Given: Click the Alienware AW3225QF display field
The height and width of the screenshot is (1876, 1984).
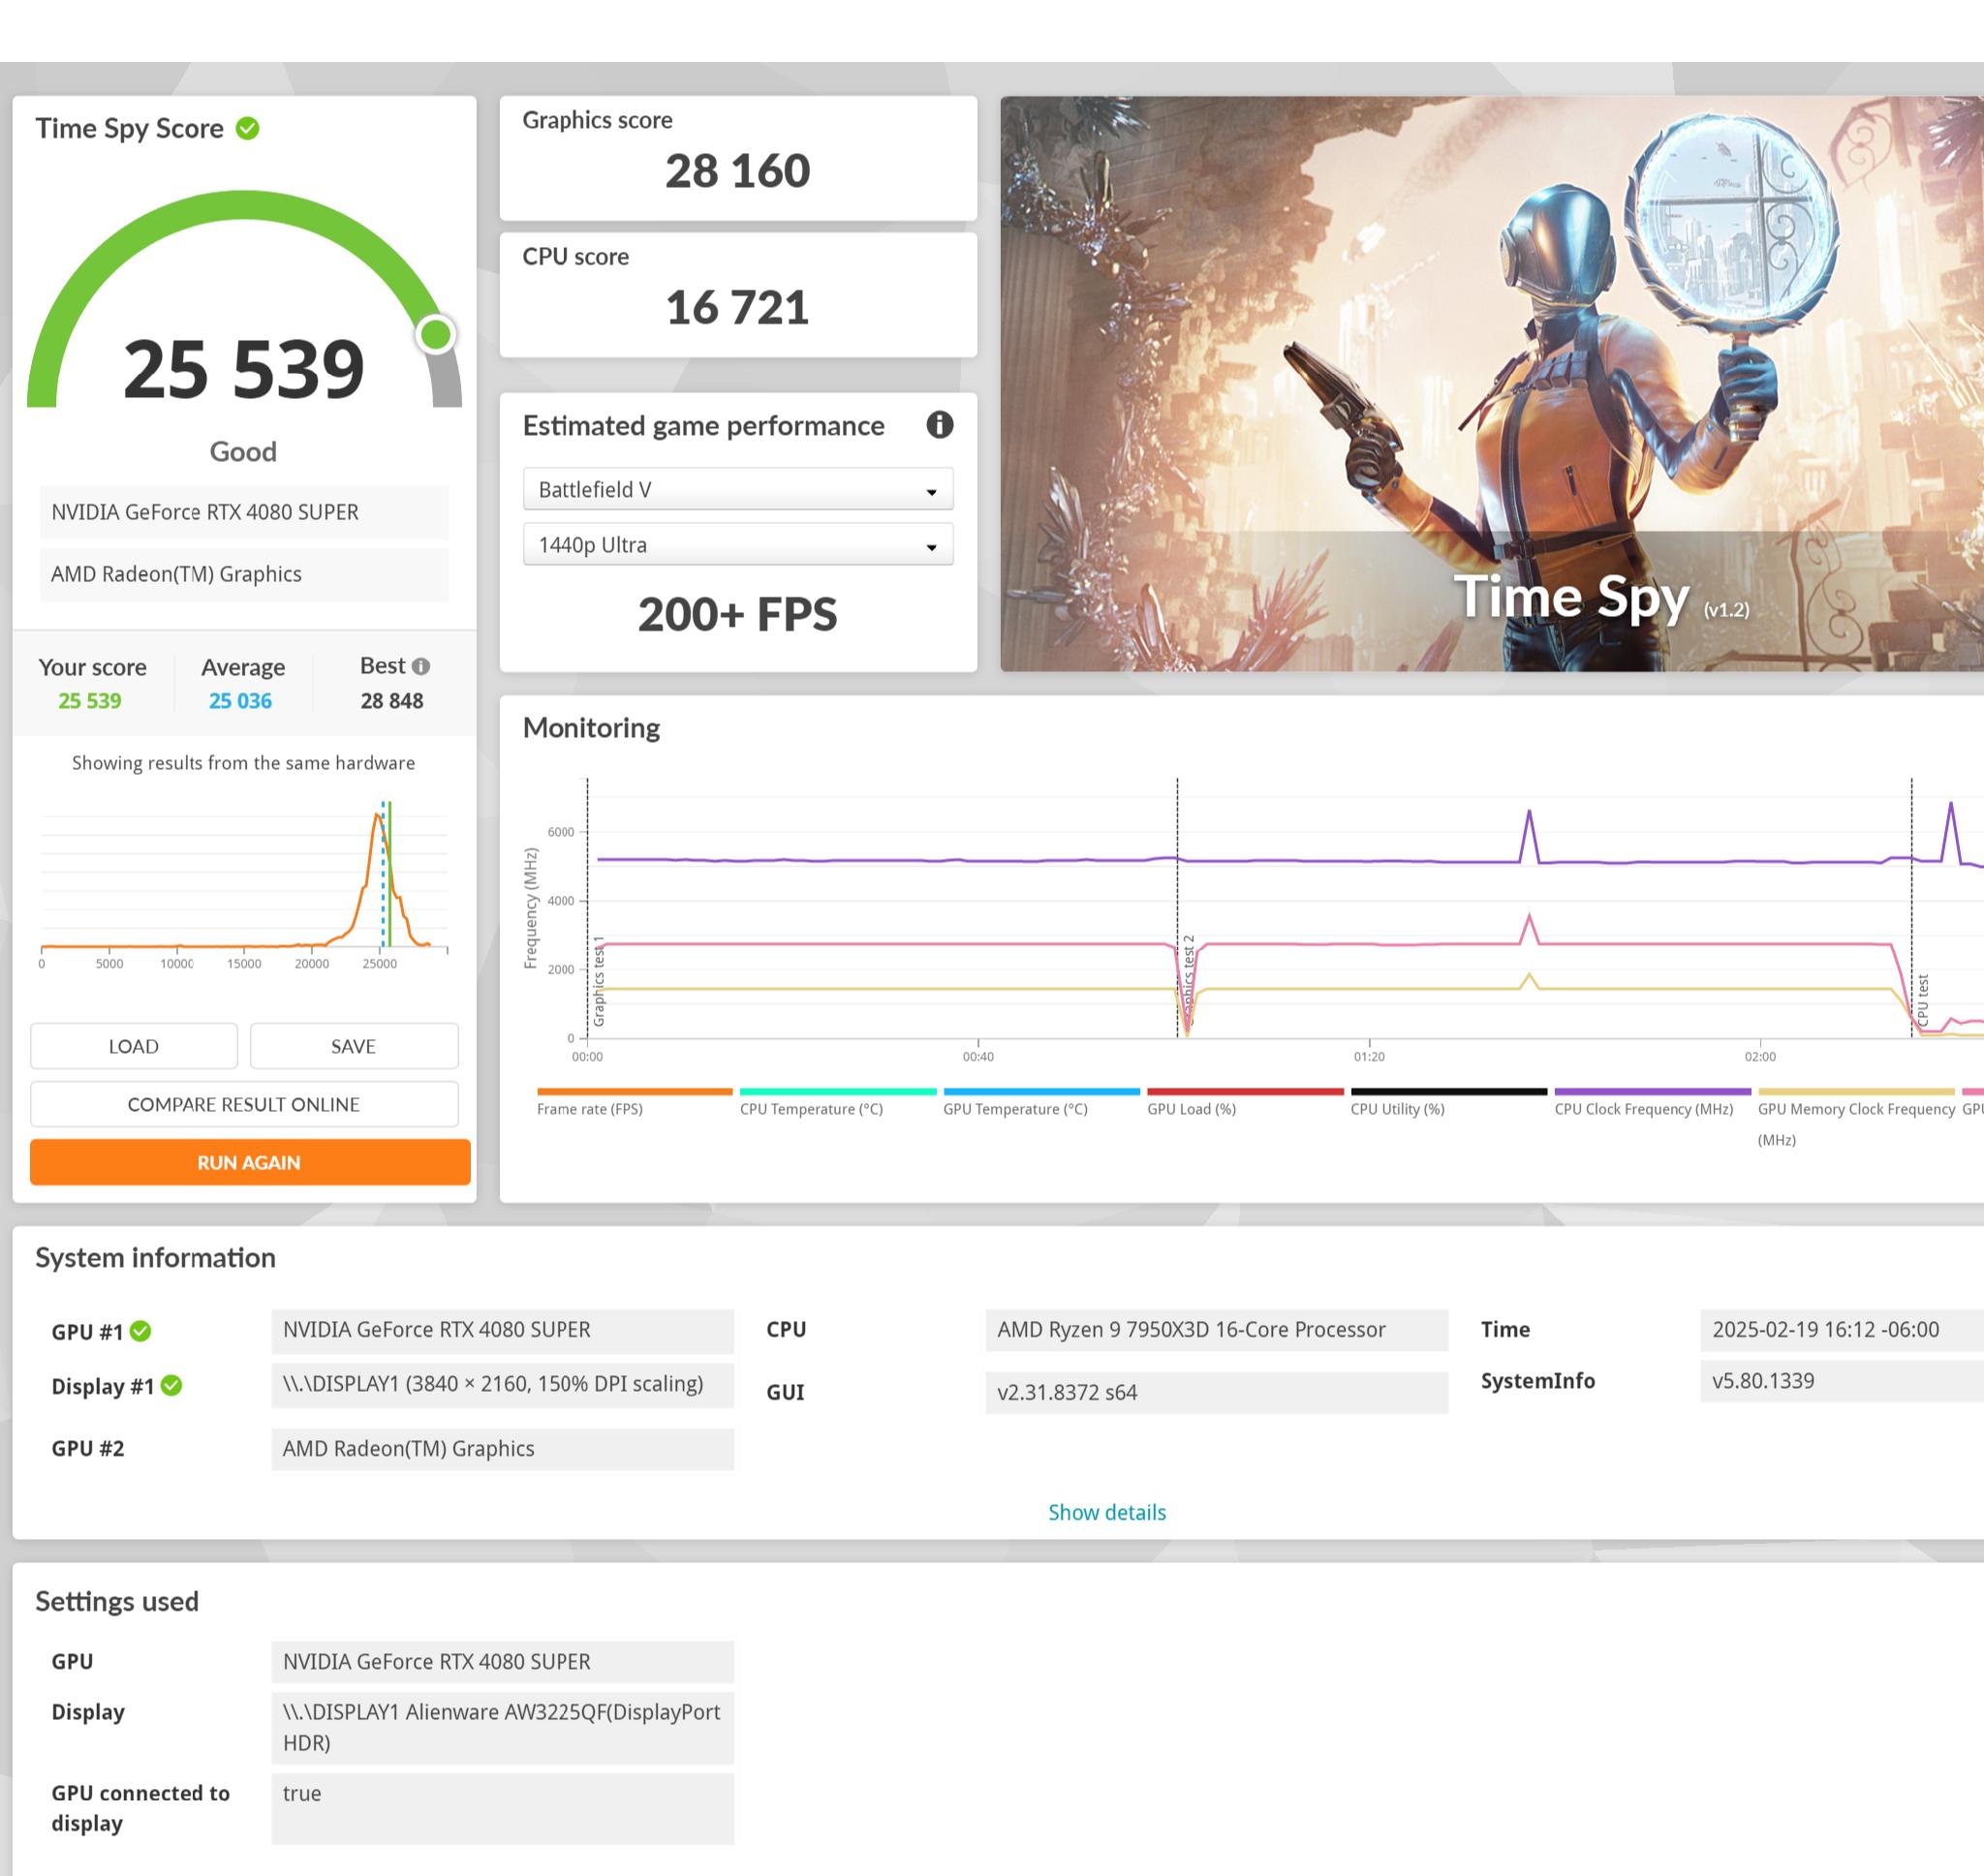Looking at the screenshot, I should (503, 1727).
